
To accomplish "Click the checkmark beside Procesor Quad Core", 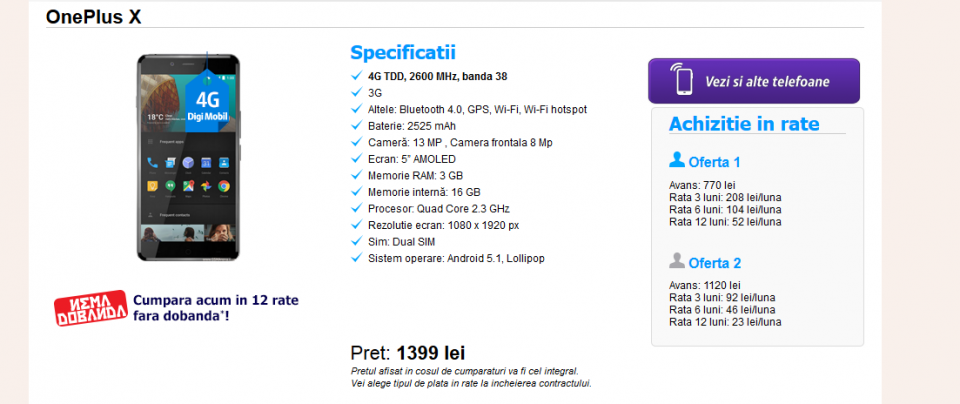I will (358, 208).
